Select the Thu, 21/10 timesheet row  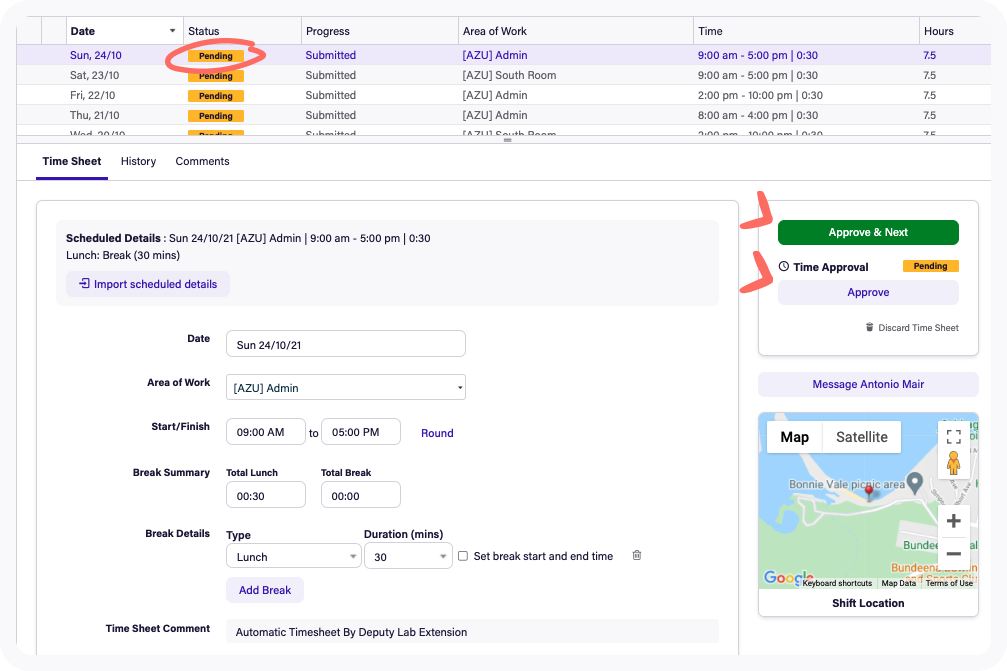pyautogui.click(x=504, y=115)
